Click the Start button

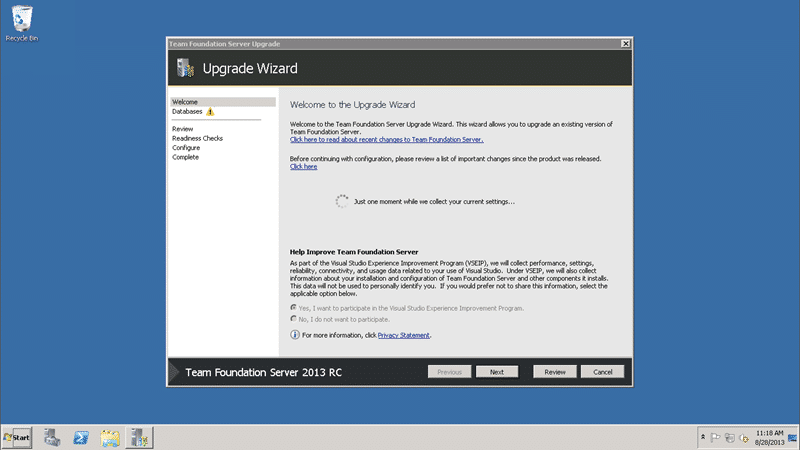pos(17,438)
